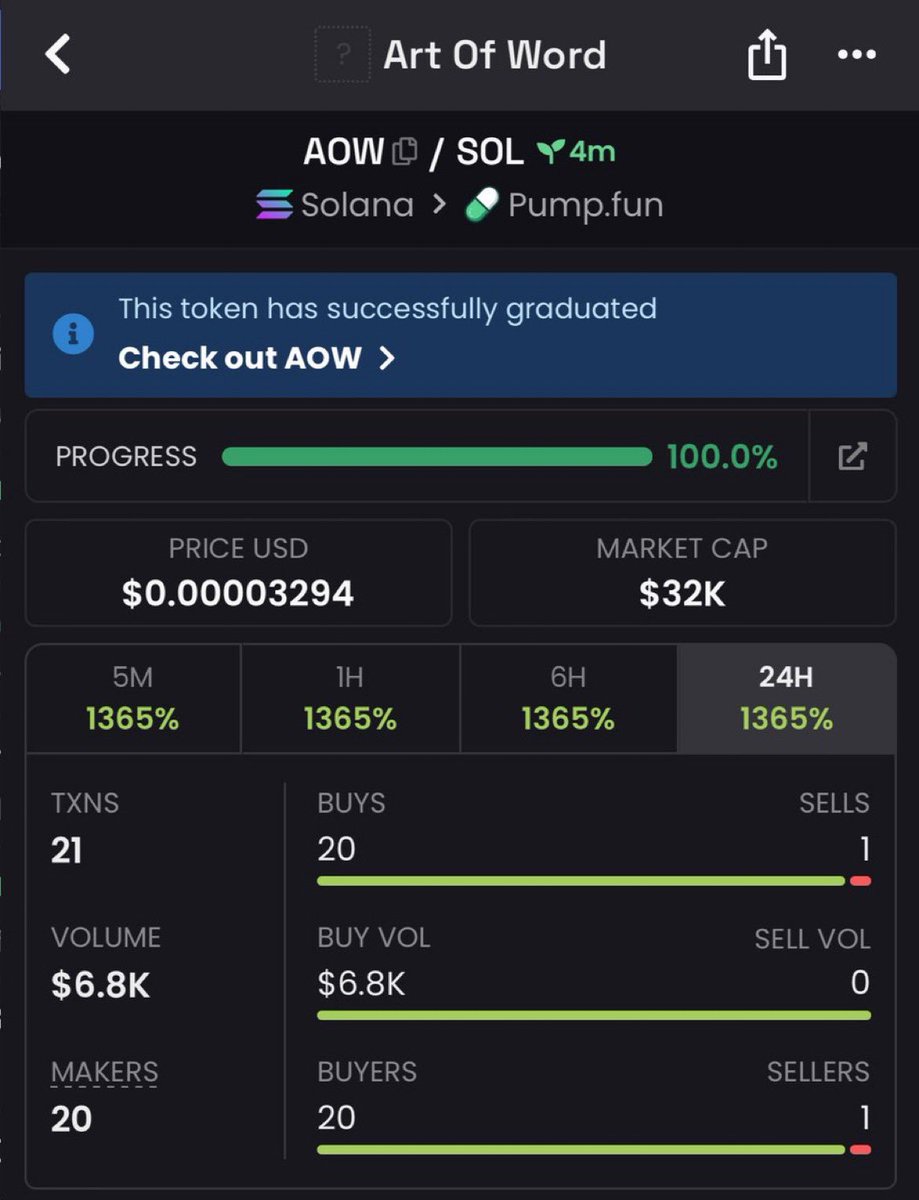Click the Price USD value box

(238, 573)
